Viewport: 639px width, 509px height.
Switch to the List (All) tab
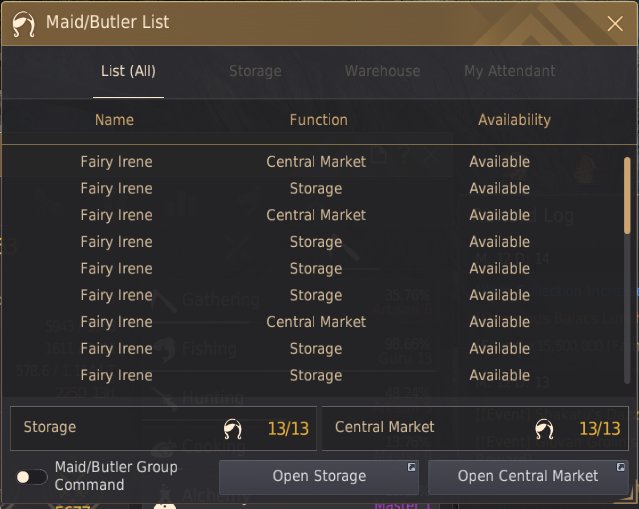128,71
